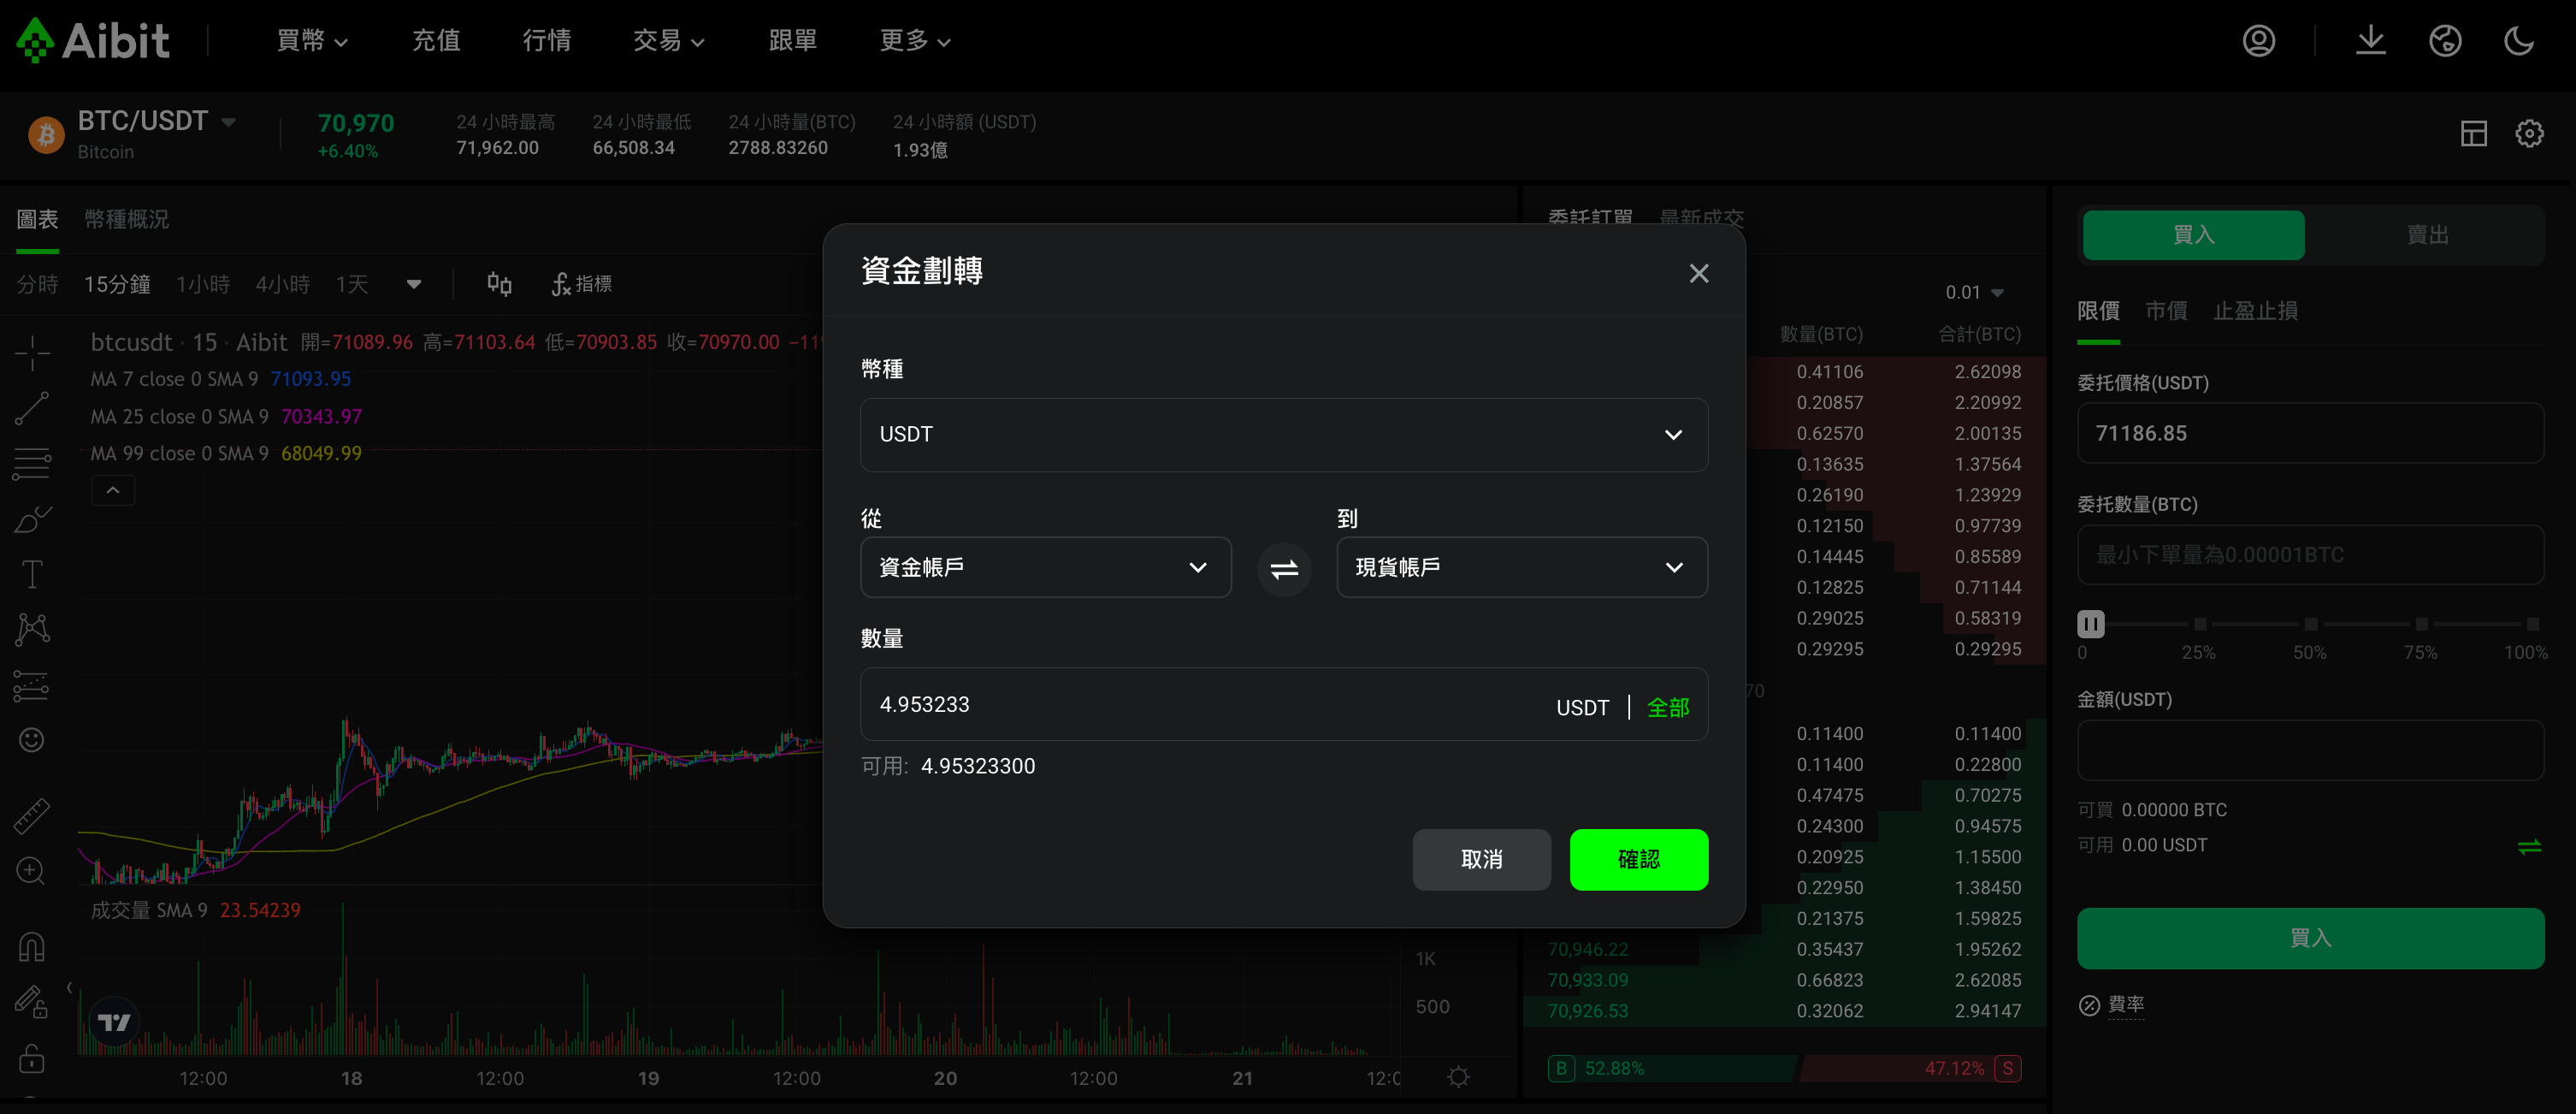Click the 委托價格 price input field
The height and width of the screenshot is (1114, 2576).
(x=2310, y=433)
